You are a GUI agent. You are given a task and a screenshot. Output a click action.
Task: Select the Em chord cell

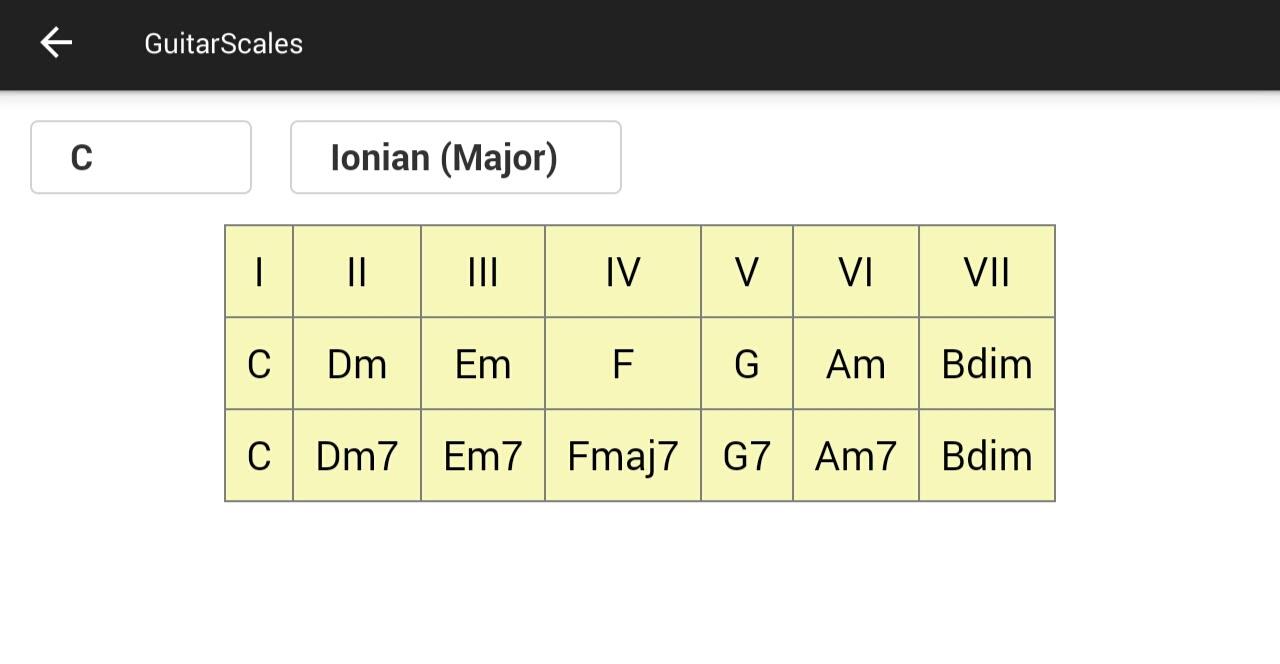(483, 364)
